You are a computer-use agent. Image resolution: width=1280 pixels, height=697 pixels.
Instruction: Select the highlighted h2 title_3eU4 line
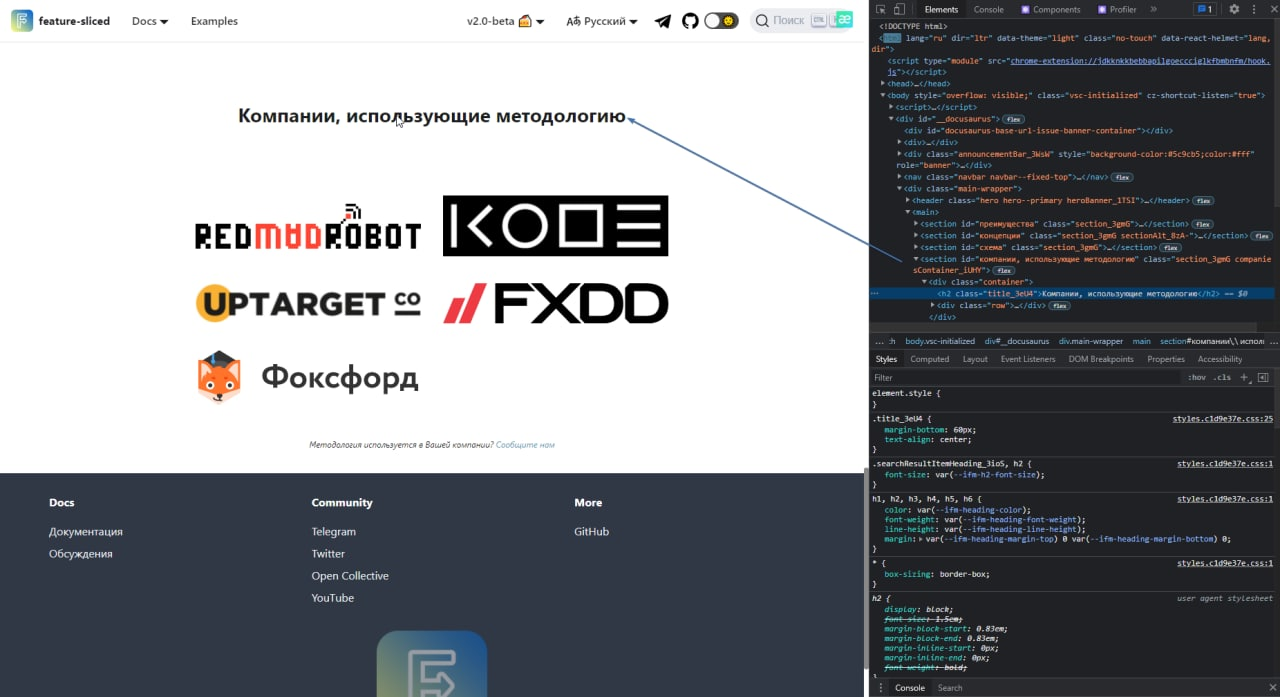(1072, 294)
